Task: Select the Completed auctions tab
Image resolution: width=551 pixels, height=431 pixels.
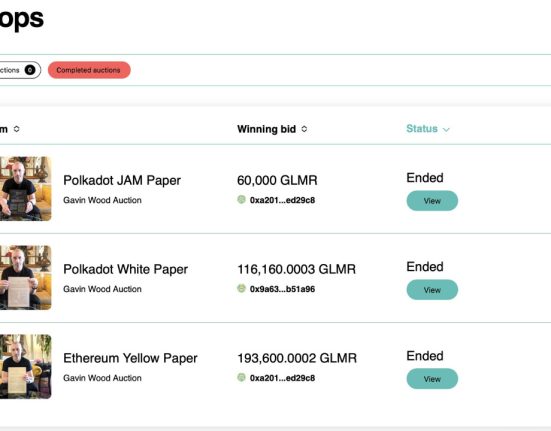Action: point(89,70)
